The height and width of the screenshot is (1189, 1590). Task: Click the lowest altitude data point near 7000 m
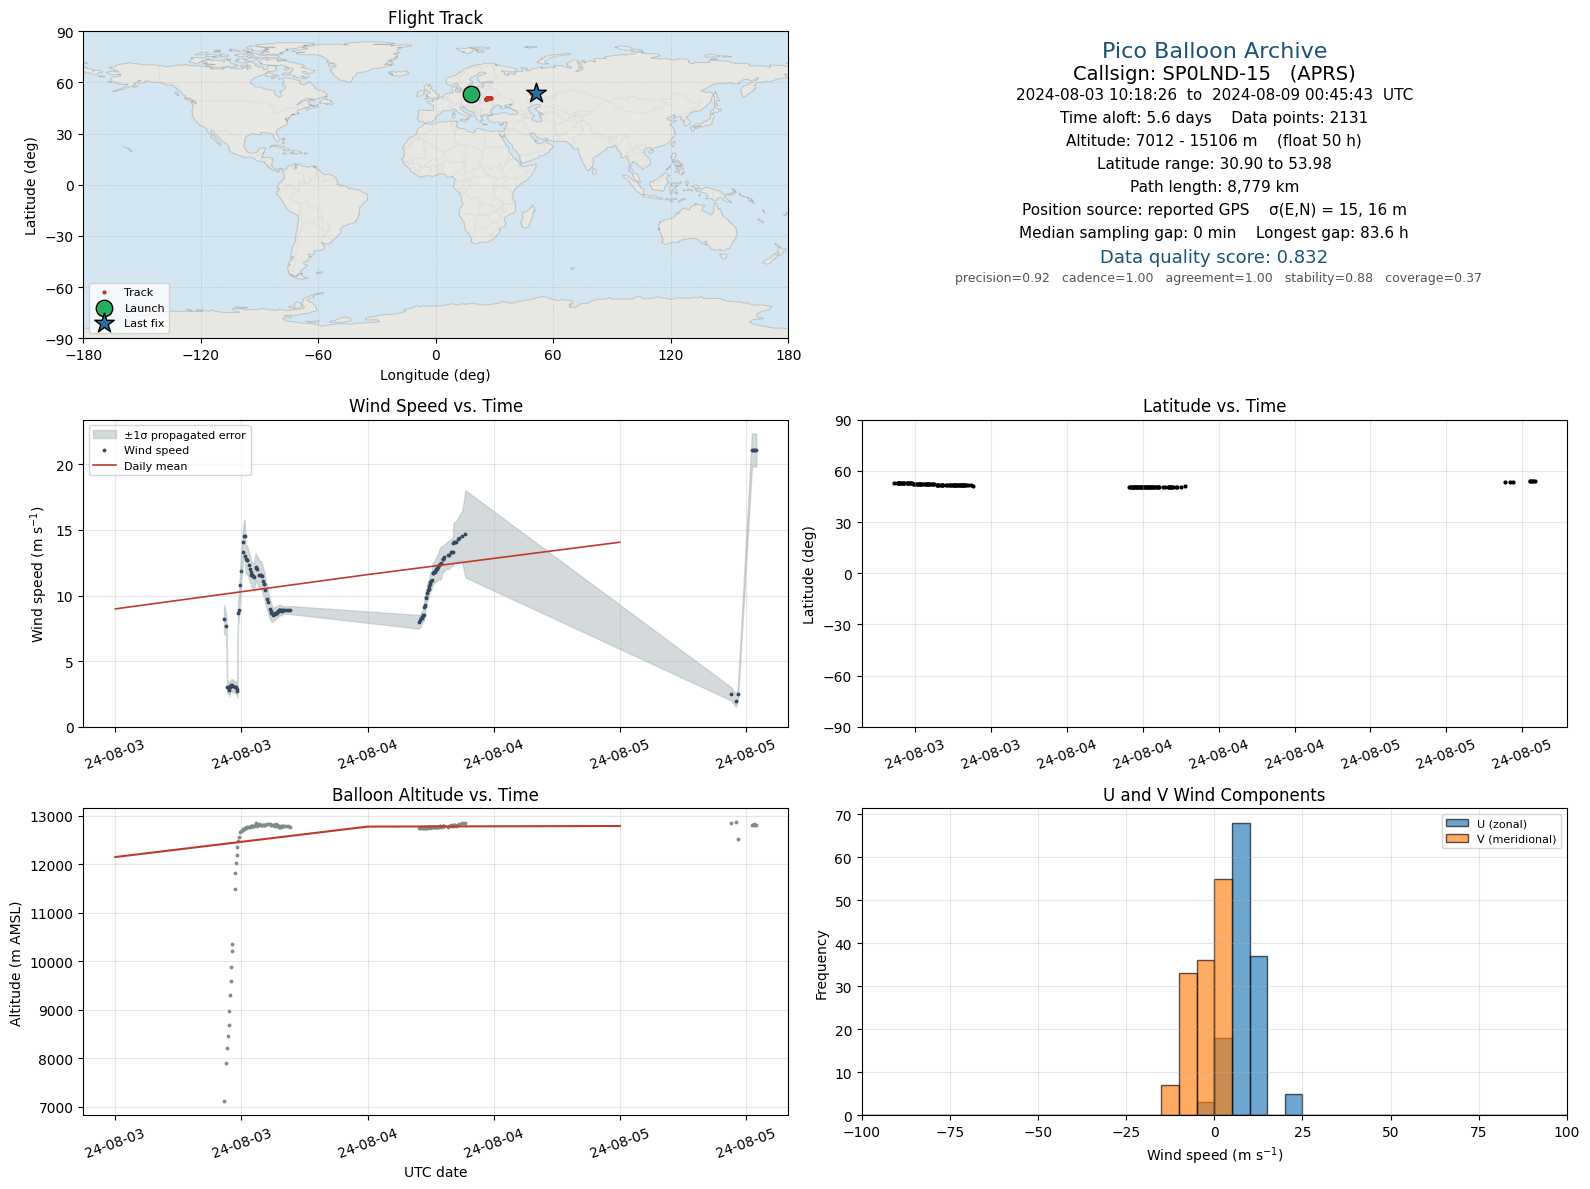(x=224, y=1101)
